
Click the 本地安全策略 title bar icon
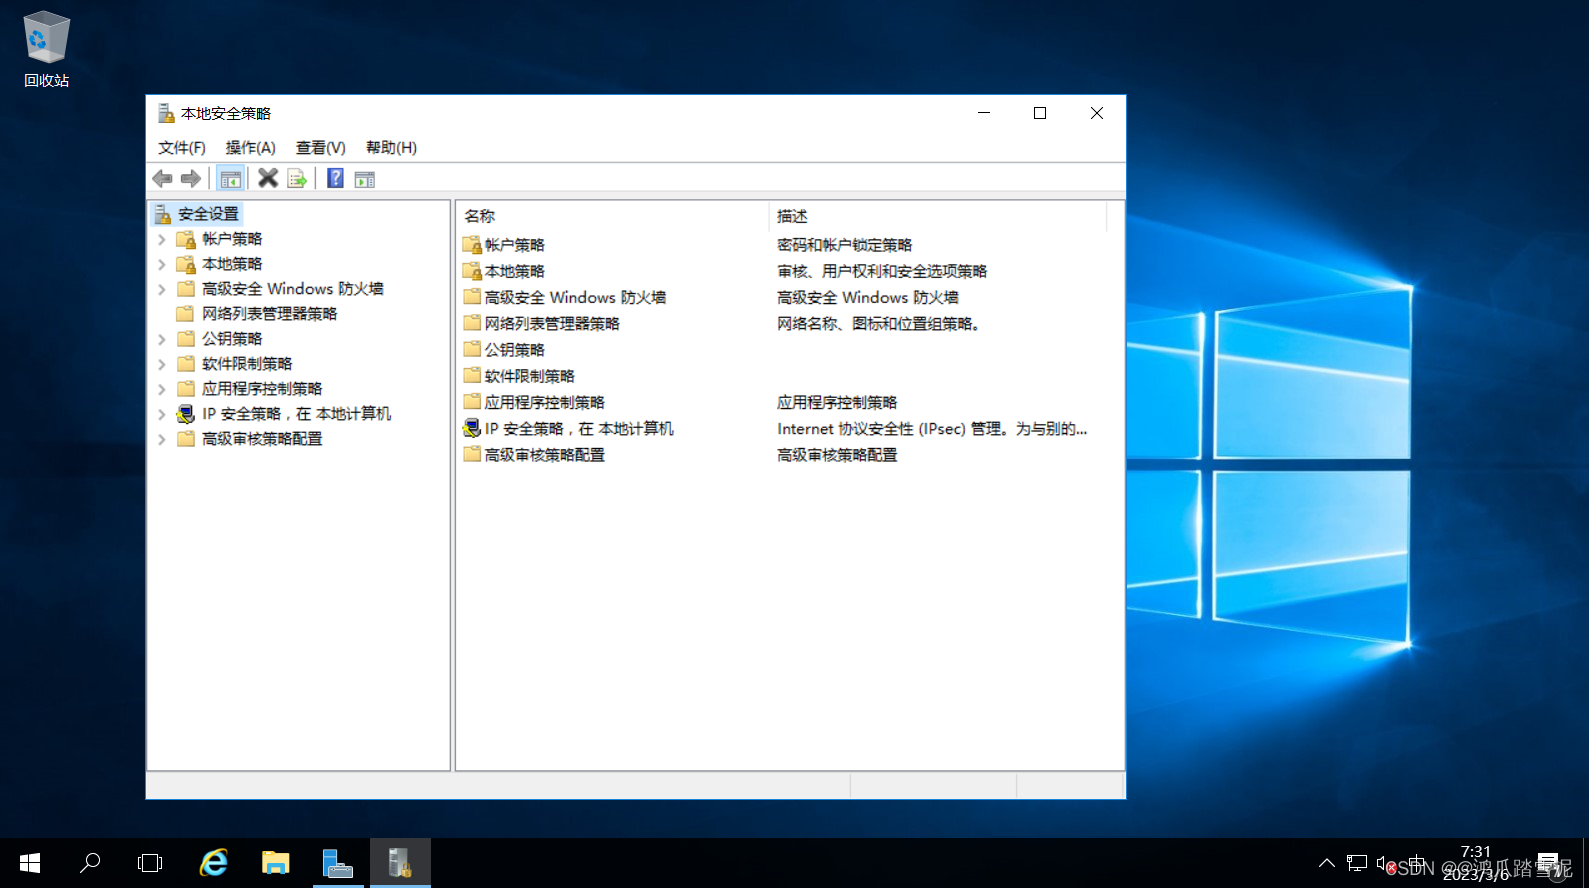click(166, 113)
